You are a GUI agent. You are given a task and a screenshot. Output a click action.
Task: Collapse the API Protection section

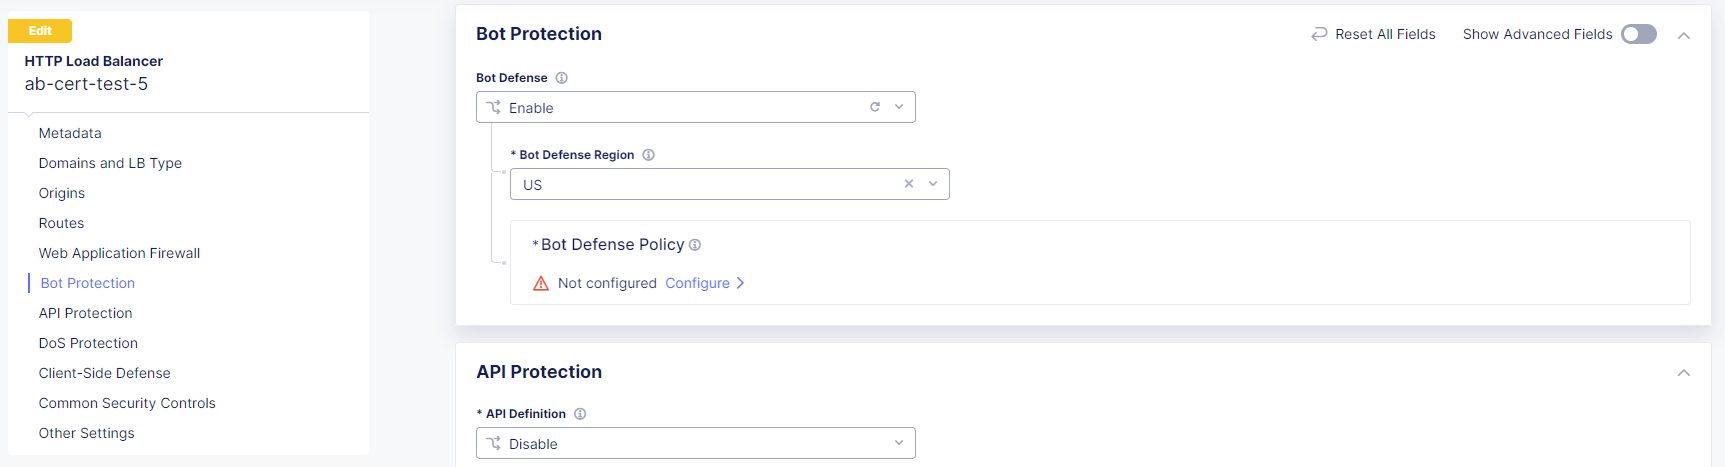tap(1684, 373)
